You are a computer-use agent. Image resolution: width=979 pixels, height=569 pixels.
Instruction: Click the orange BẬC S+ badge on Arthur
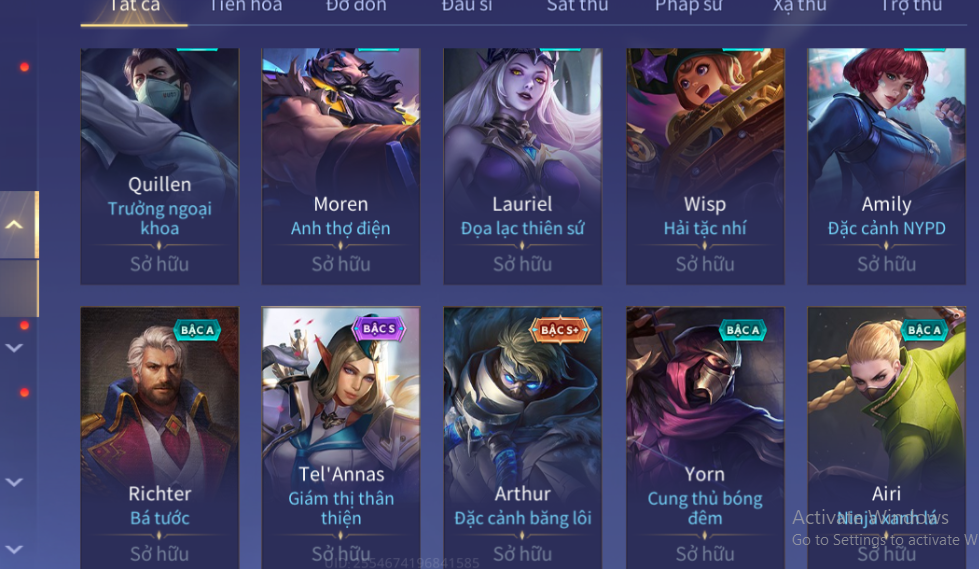coord(559,330)
